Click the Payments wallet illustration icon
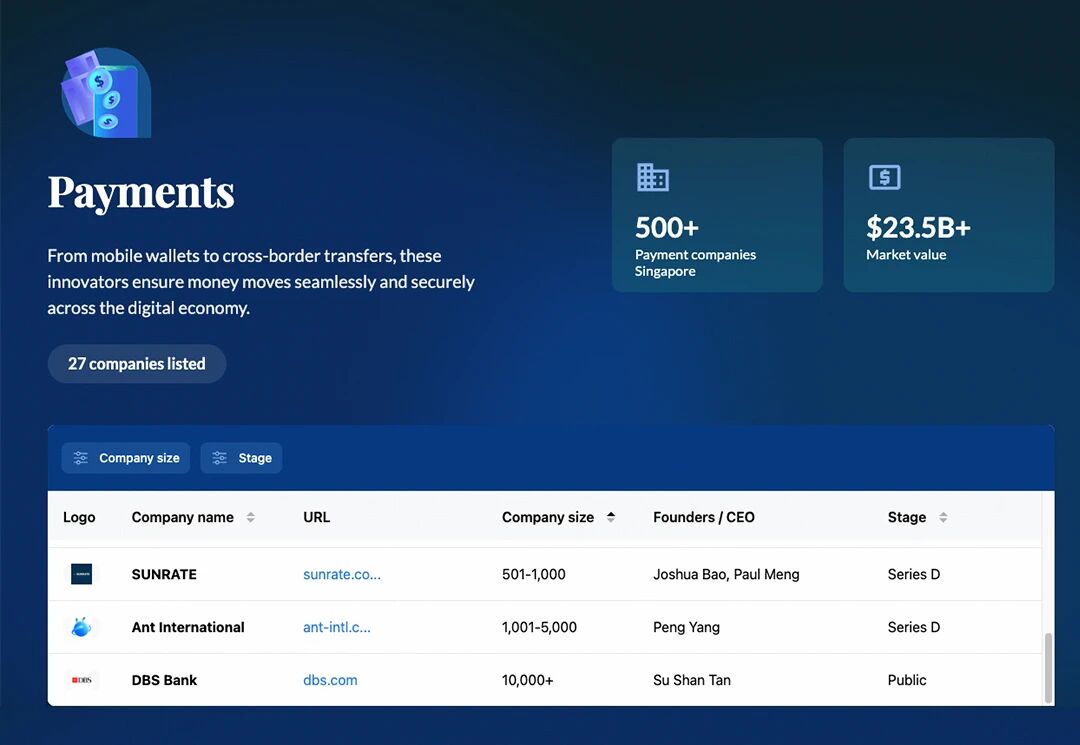Image resolution: width=1080 pixels, height=745 pixels. click(x=106, y=93)
